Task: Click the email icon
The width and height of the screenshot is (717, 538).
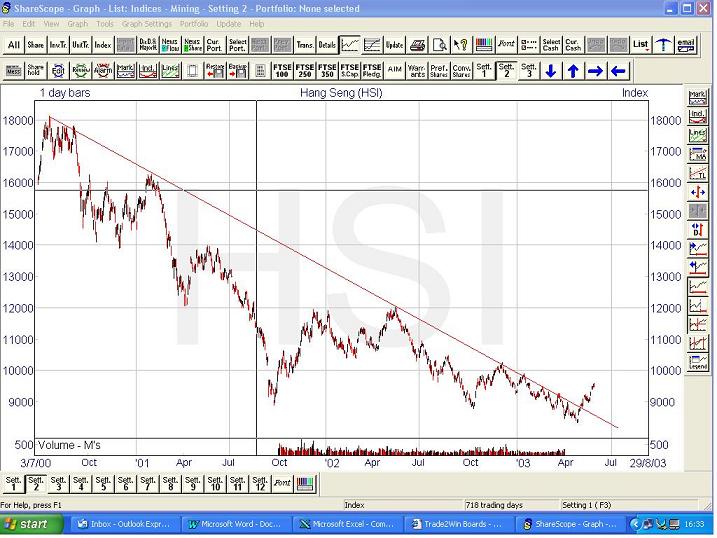Action: [685, 45]
